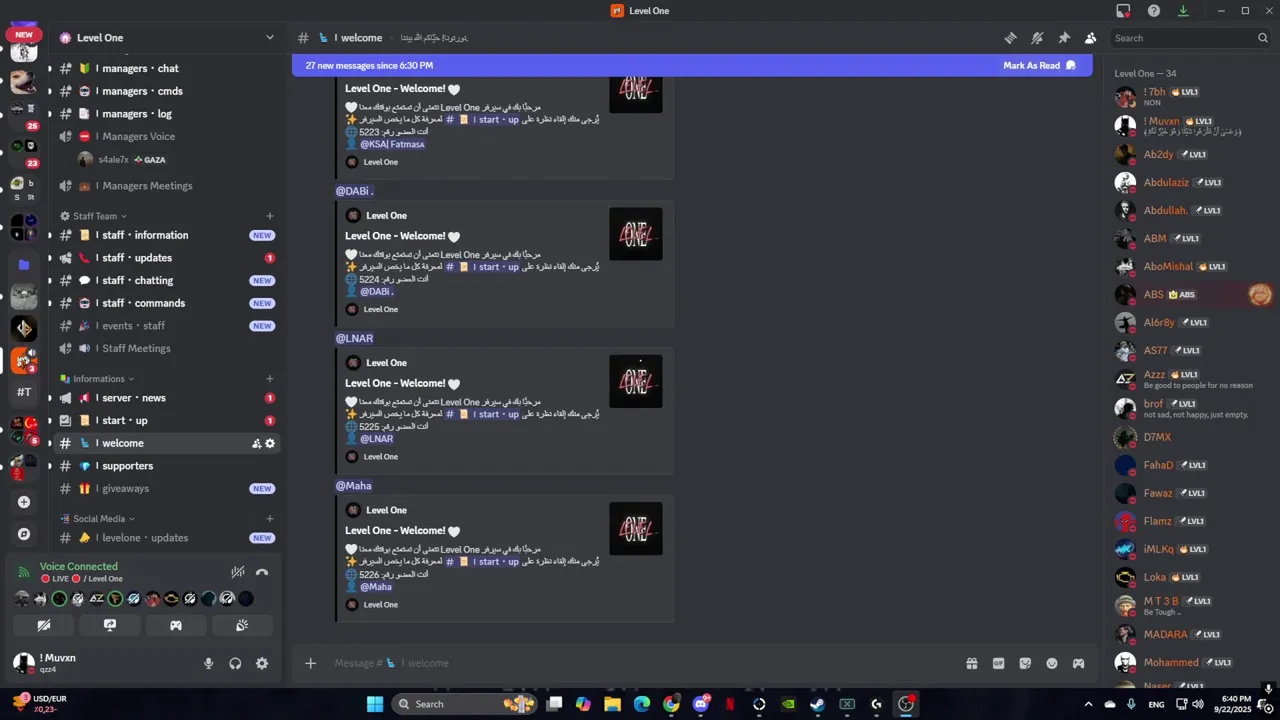
Task: Click the Muvxn user avatar in the user panel
Action: point(23,662)
